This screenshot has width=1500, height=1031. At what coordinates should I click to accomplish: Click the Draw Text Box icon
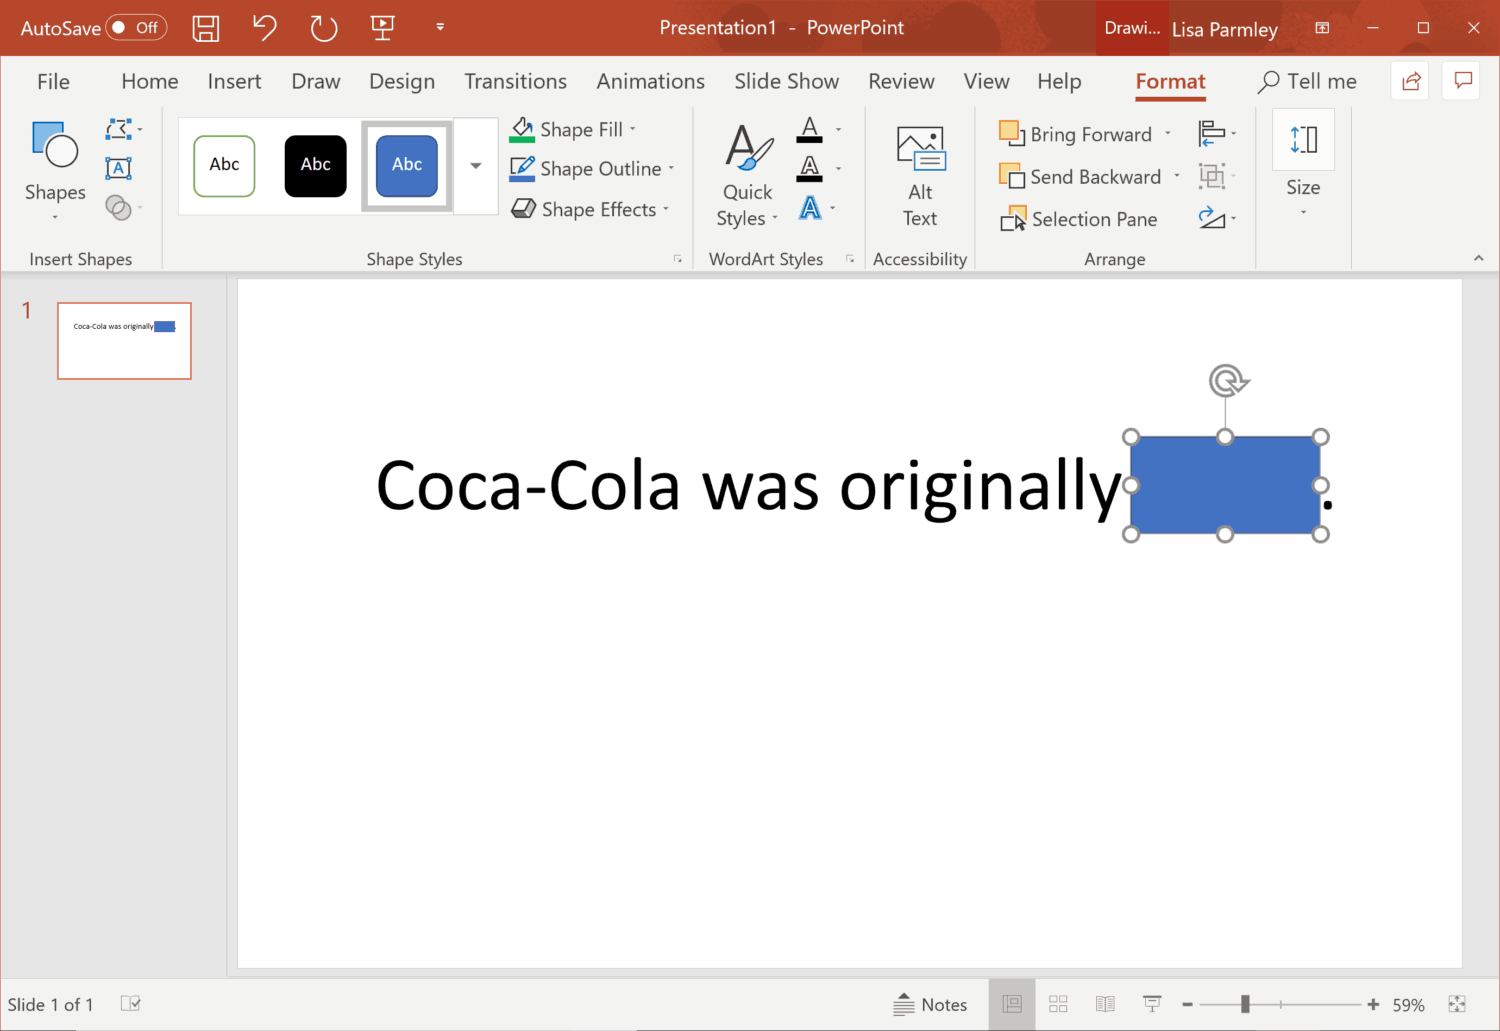(119, 168)
